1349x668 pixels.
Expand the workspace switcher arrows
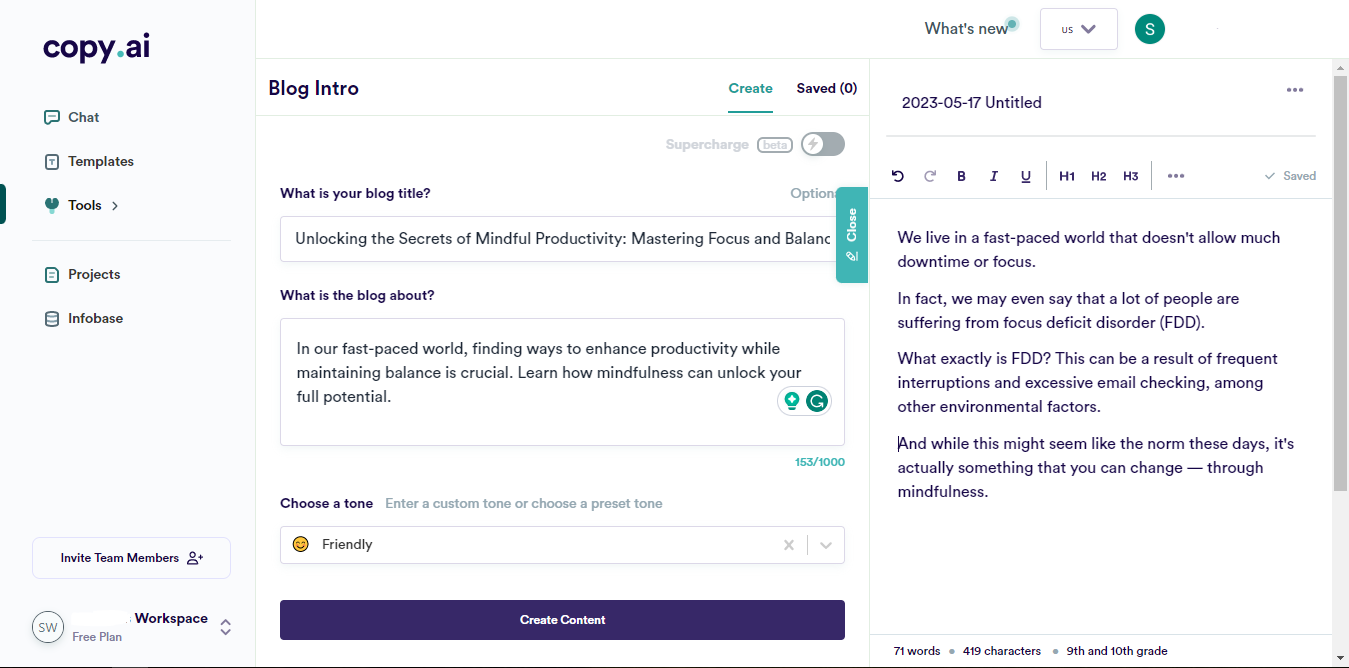[226, 627]
